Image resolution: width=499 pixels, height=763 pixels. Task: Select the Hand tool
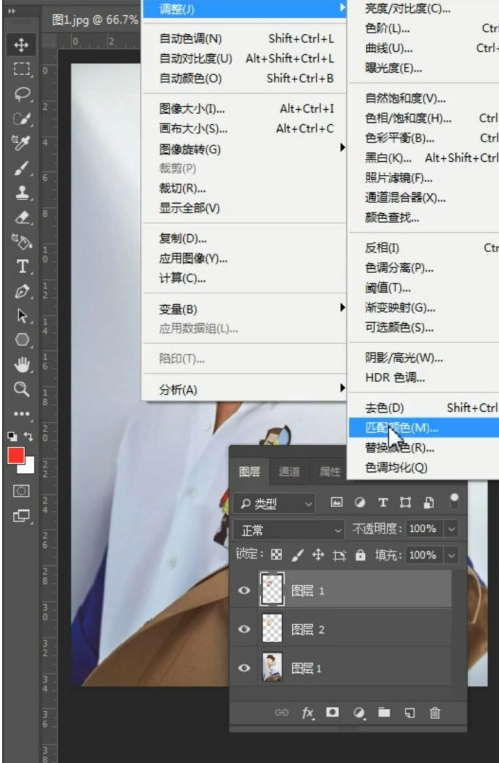(x=21, y=364)
